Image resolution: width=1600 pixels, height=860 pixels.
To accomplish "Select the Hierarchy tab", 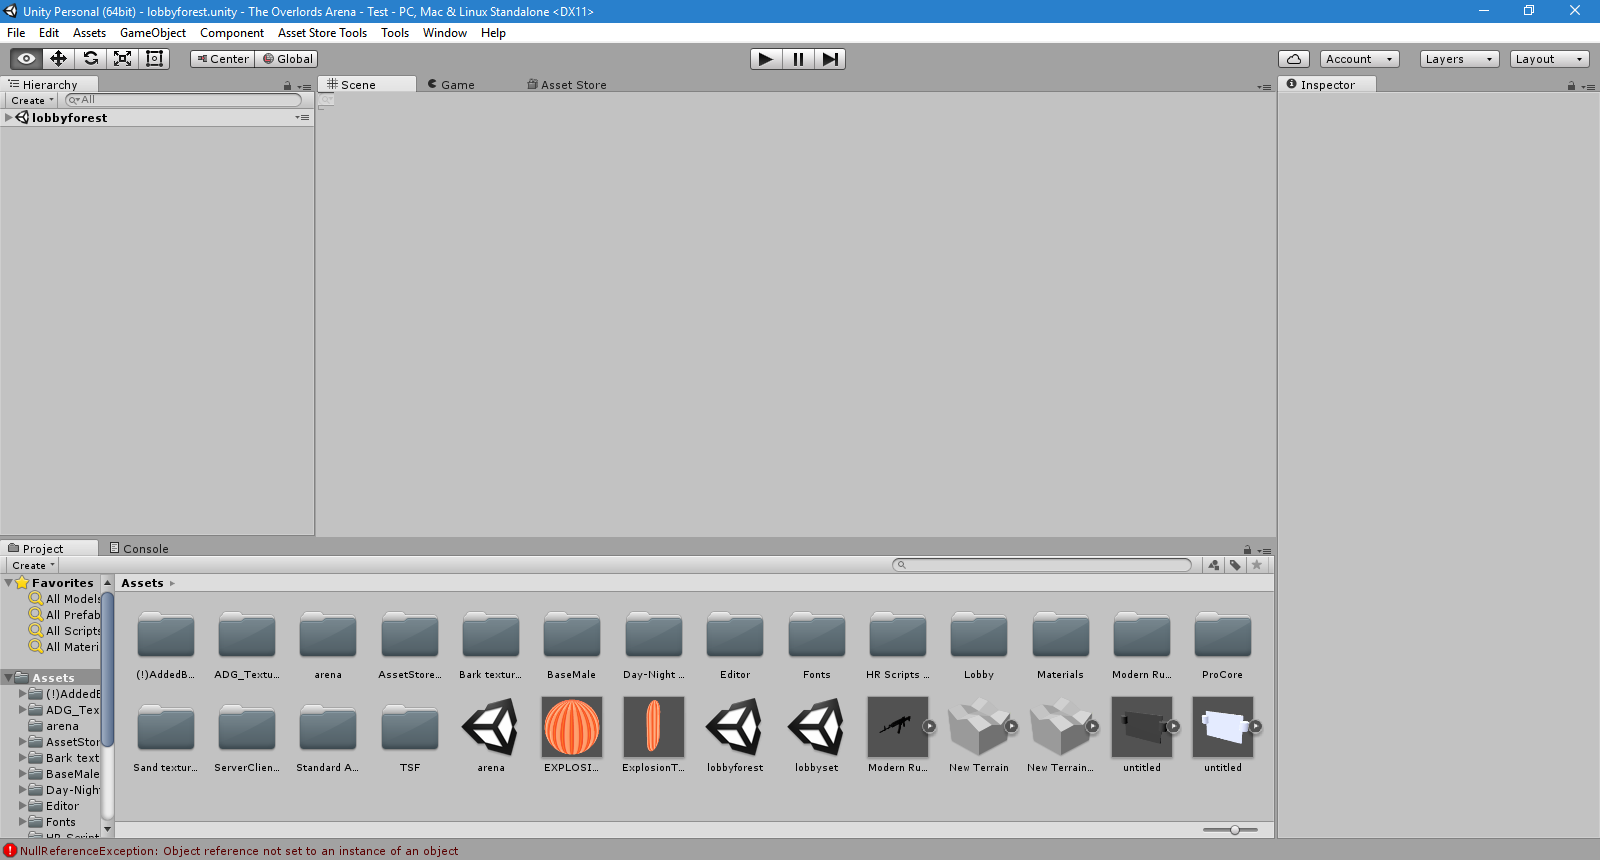I will (50, 85).
